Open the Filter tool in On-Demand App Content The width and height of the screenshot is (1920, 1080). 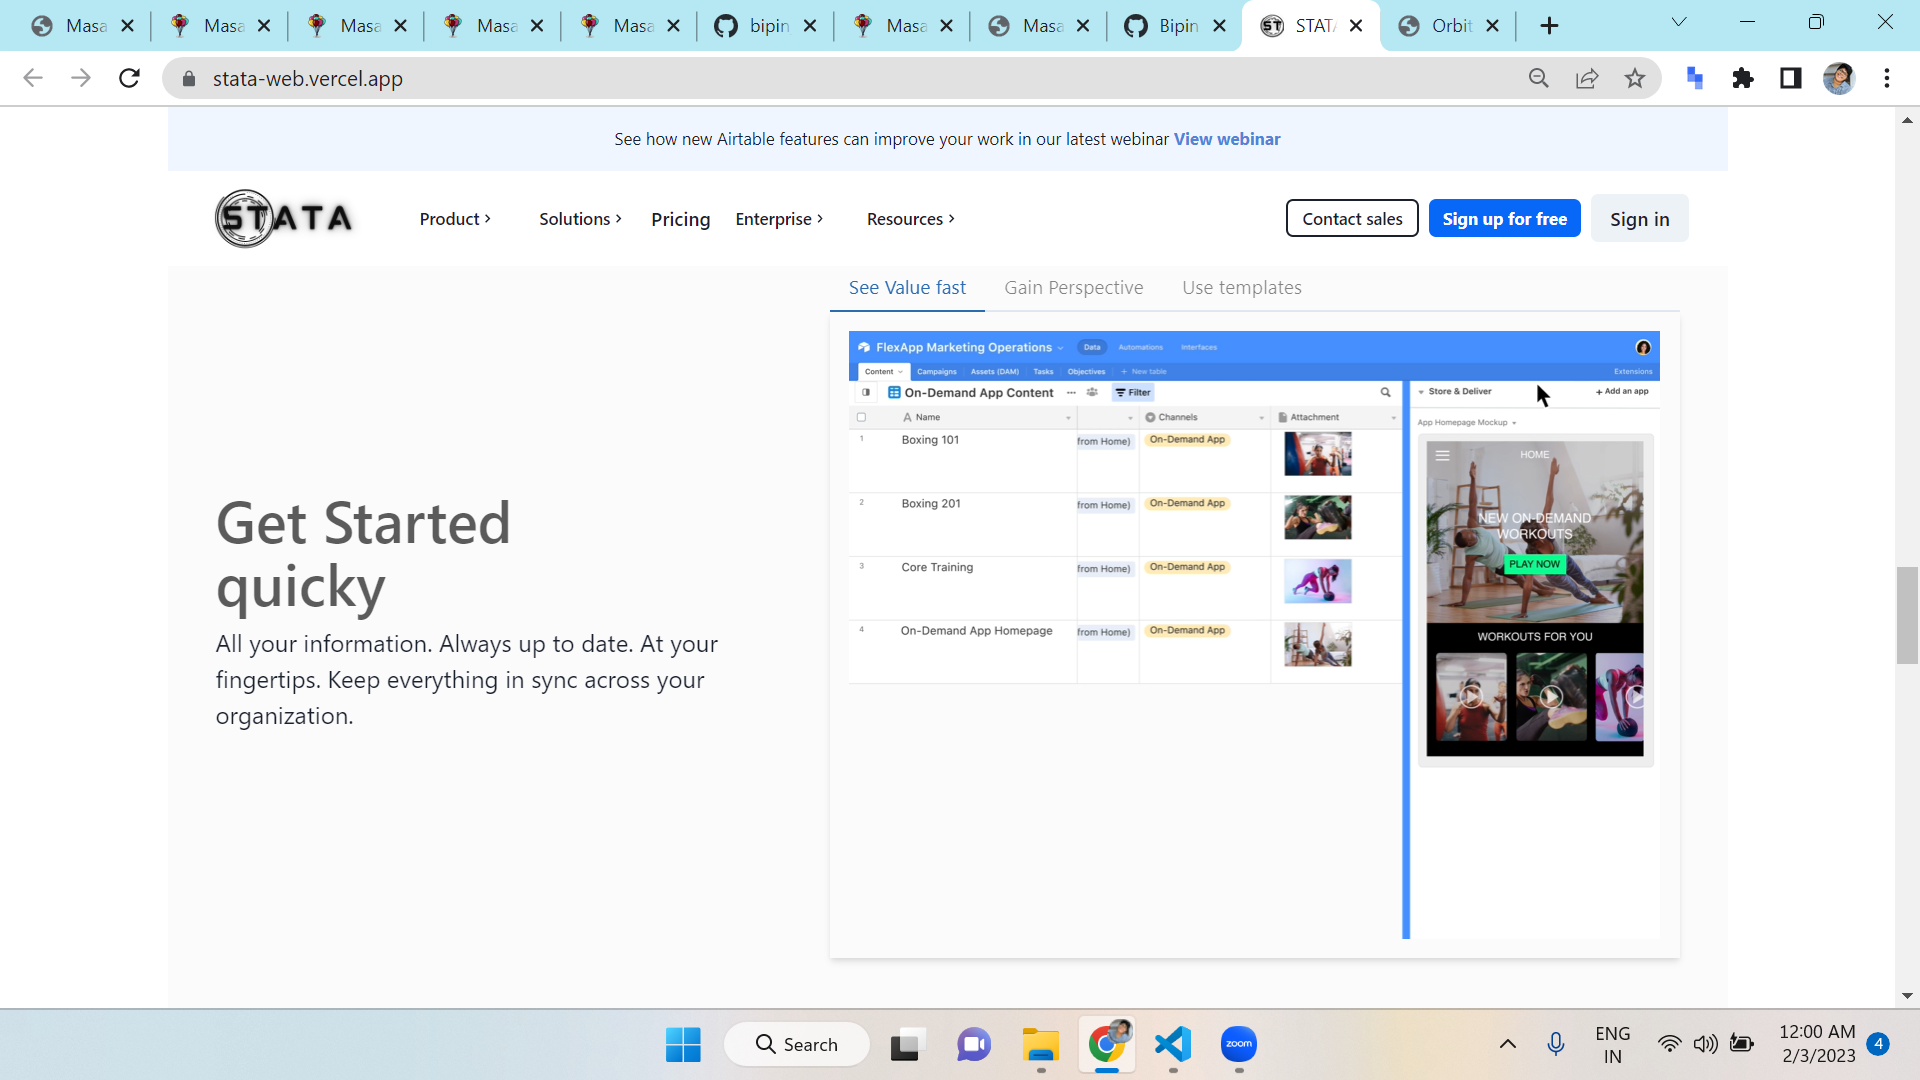click(1133, 393)
